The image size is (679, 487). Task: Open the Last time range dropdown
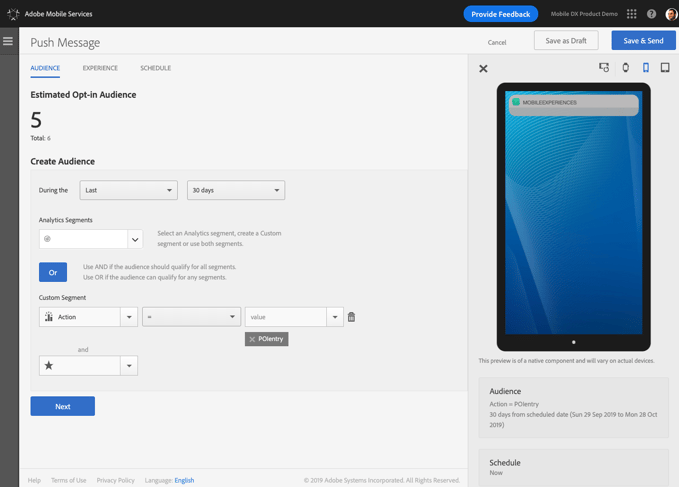pyautogui.click(x=129, y=190)
